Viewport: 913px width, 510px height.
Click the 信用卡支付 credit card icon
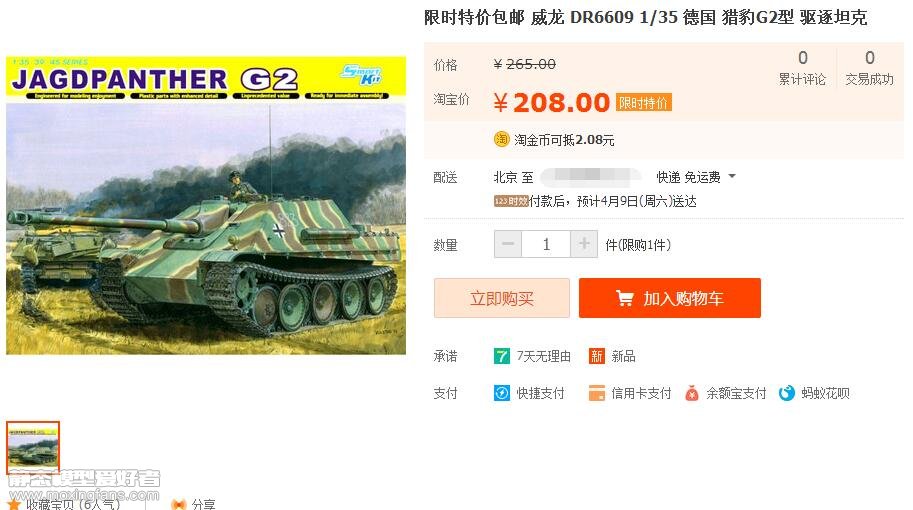[596, 393]
